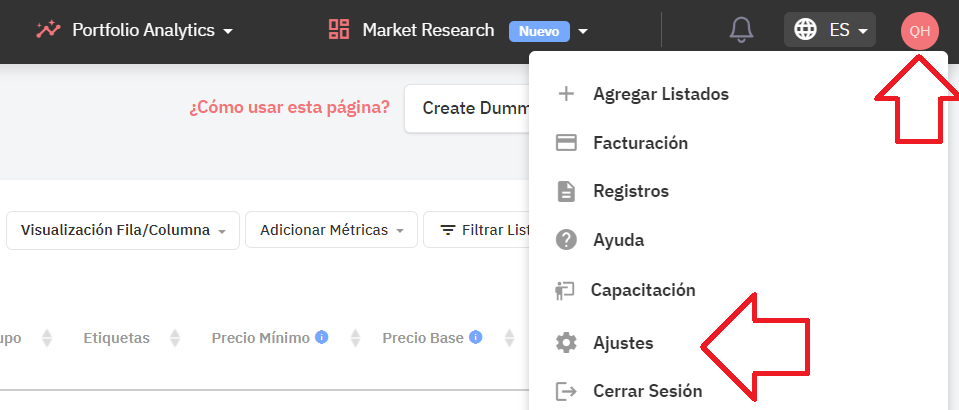The height and width of the screenshot is (410, 959).
Task: Expand the Portfolio Analytics dropdown
Action: pyautogui.click(x=228, y=31)
